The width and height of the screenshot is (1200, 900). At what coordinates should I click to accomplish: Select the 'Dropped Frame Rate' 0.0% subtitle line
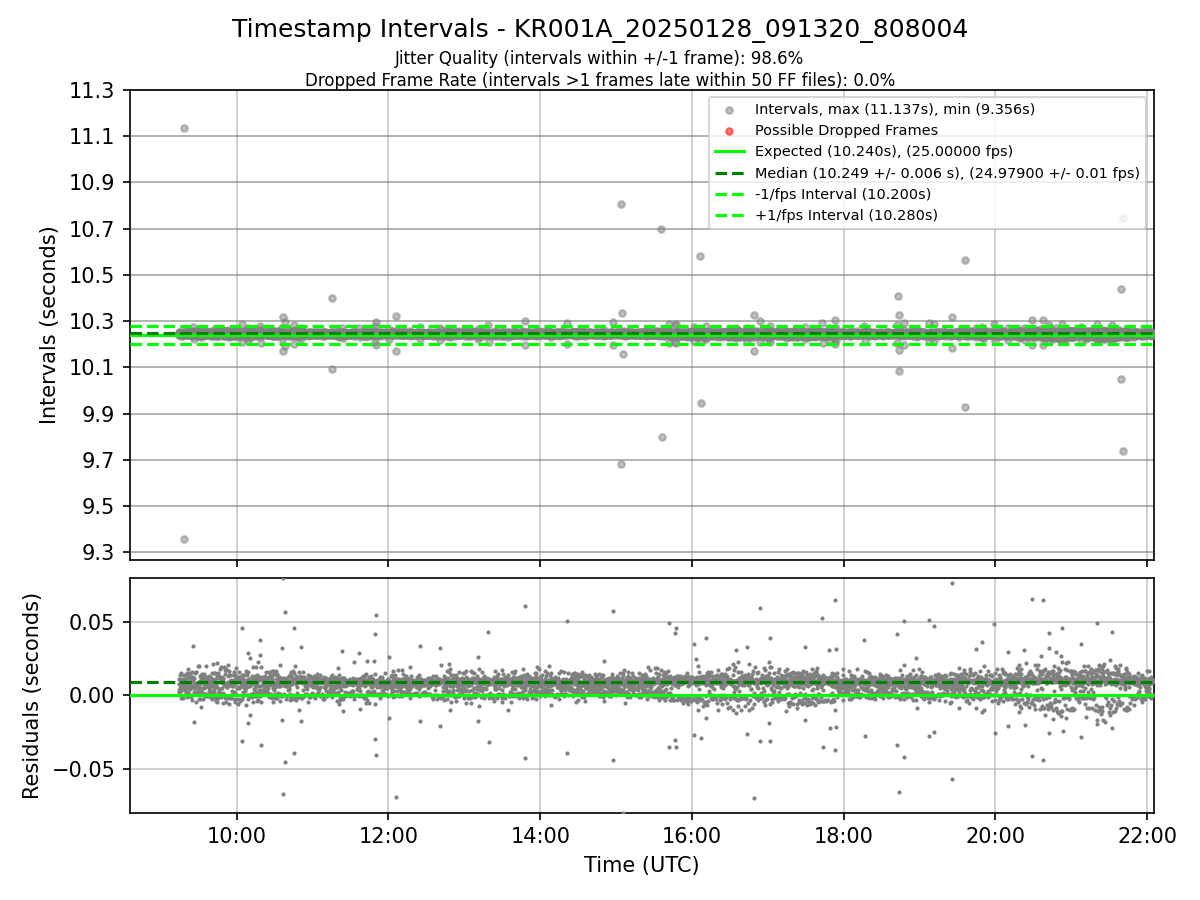[600, 80]
